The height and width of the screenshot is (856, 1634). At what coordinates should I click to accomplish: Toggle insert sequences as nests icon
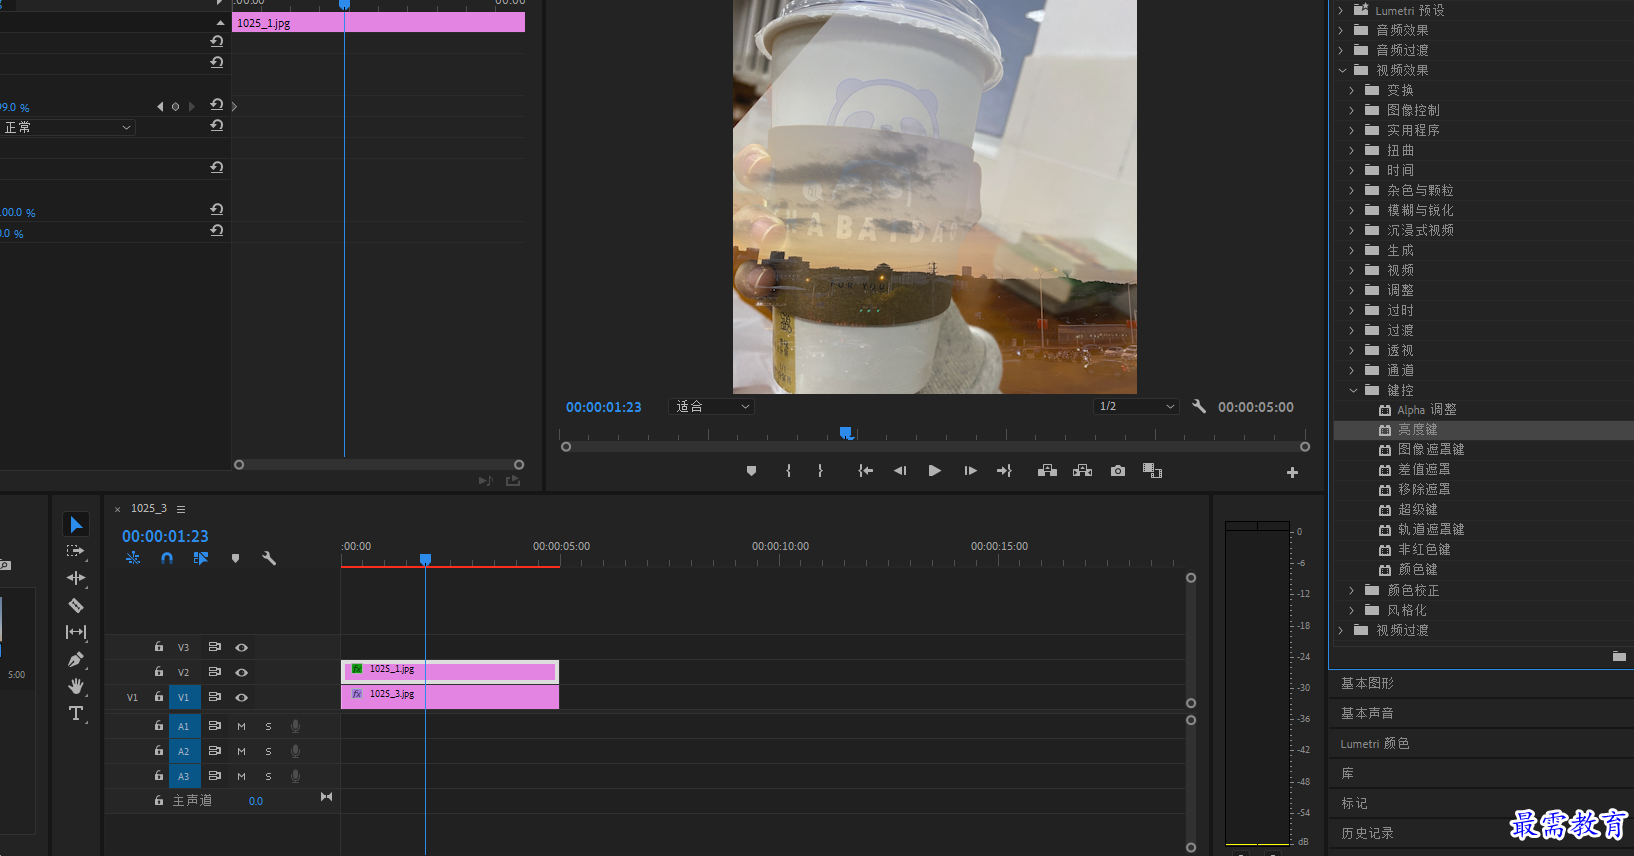click(133, 558)
